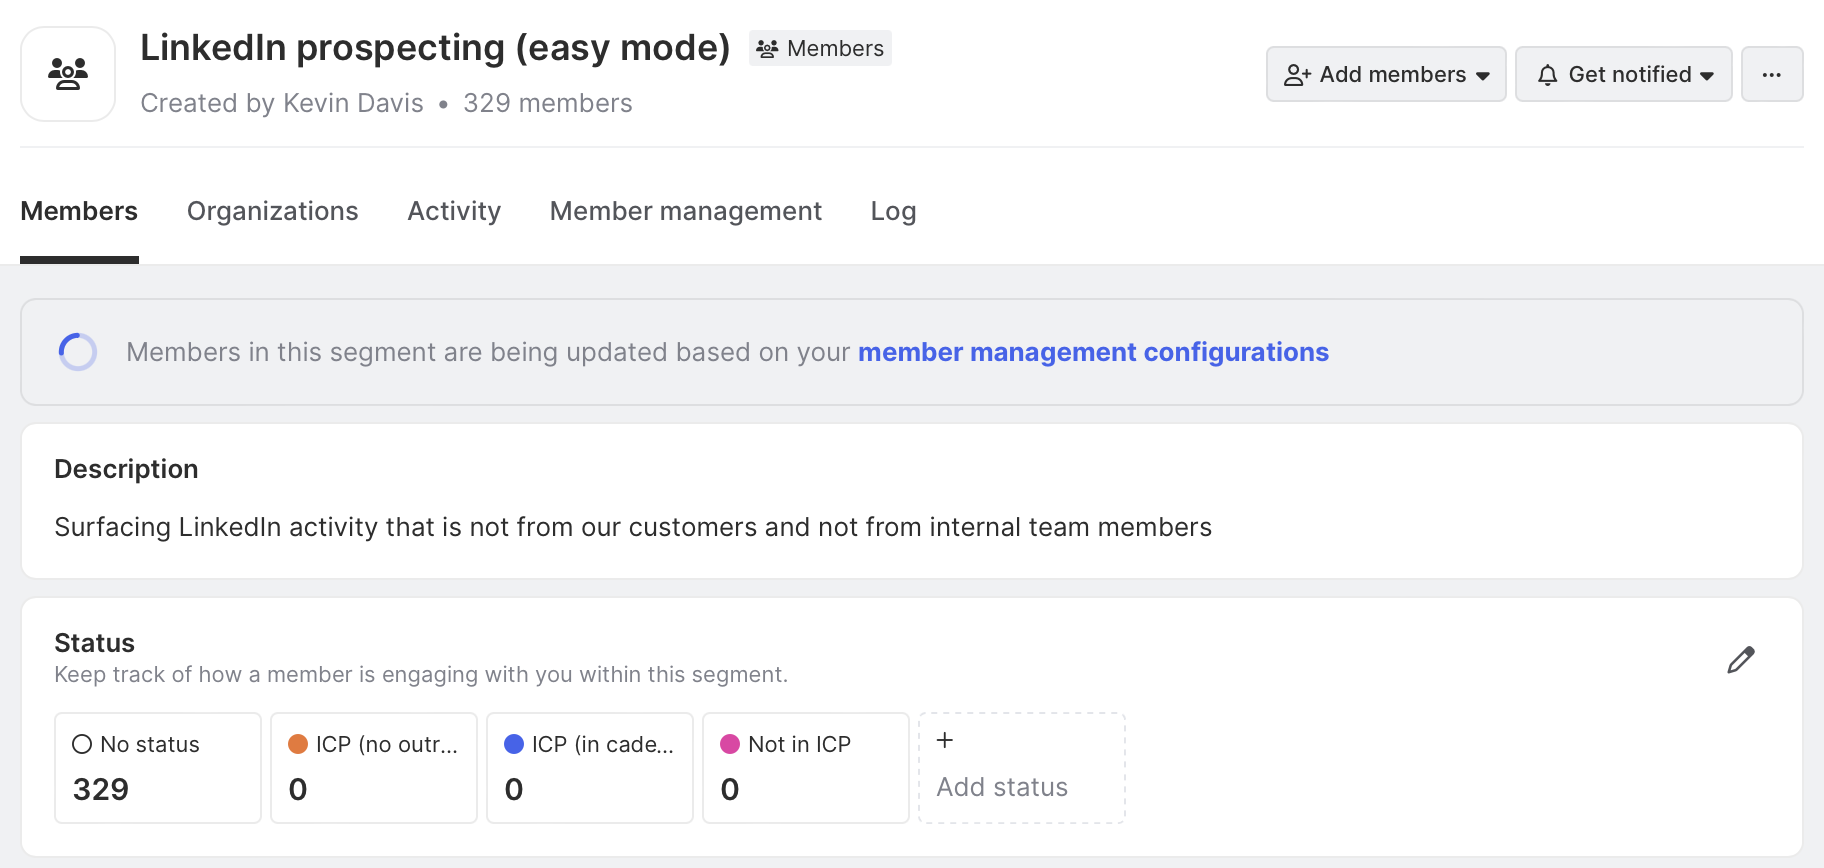Select the No status circle indicator

pos(82,744)
